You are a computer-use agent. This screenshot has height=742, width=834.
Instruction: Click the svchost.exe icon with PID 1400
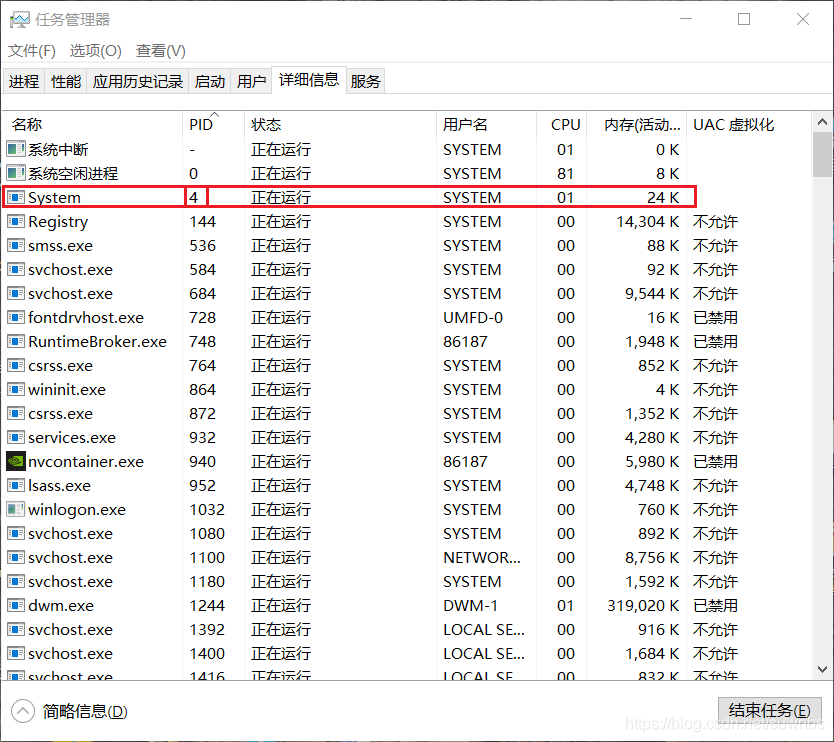[x=16, y=653]
